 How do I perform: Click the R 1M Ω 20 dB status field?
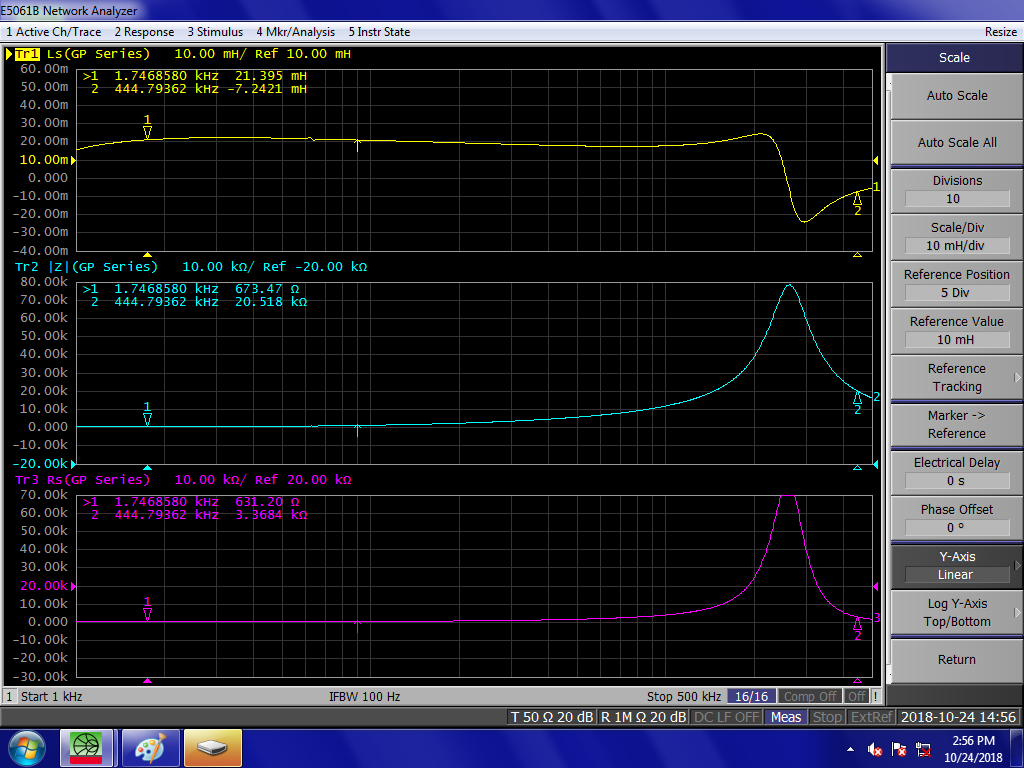pyautogui.click(x=643, y=717)
